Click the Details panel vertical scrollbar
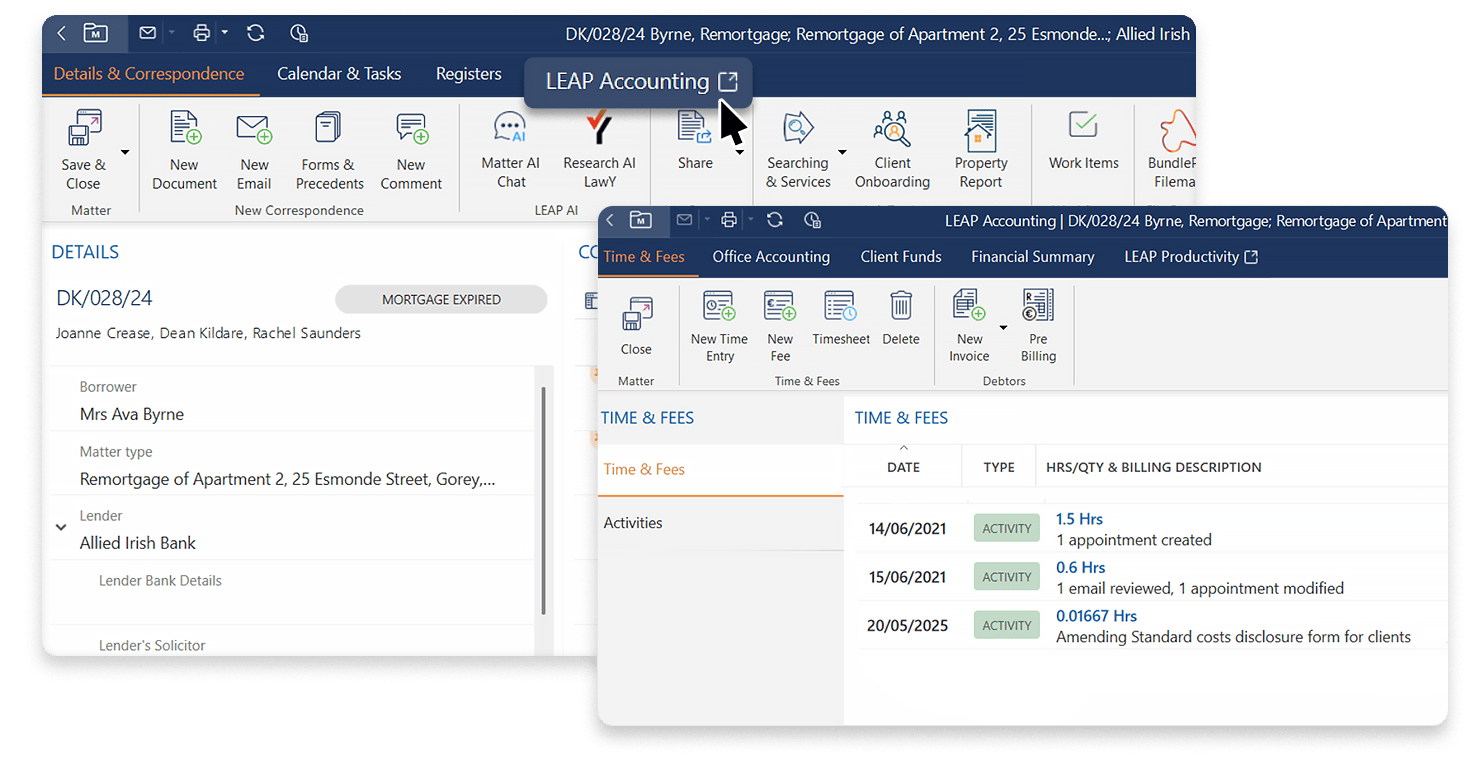Screen dimensions: 1473x767 tap(544, 500)
